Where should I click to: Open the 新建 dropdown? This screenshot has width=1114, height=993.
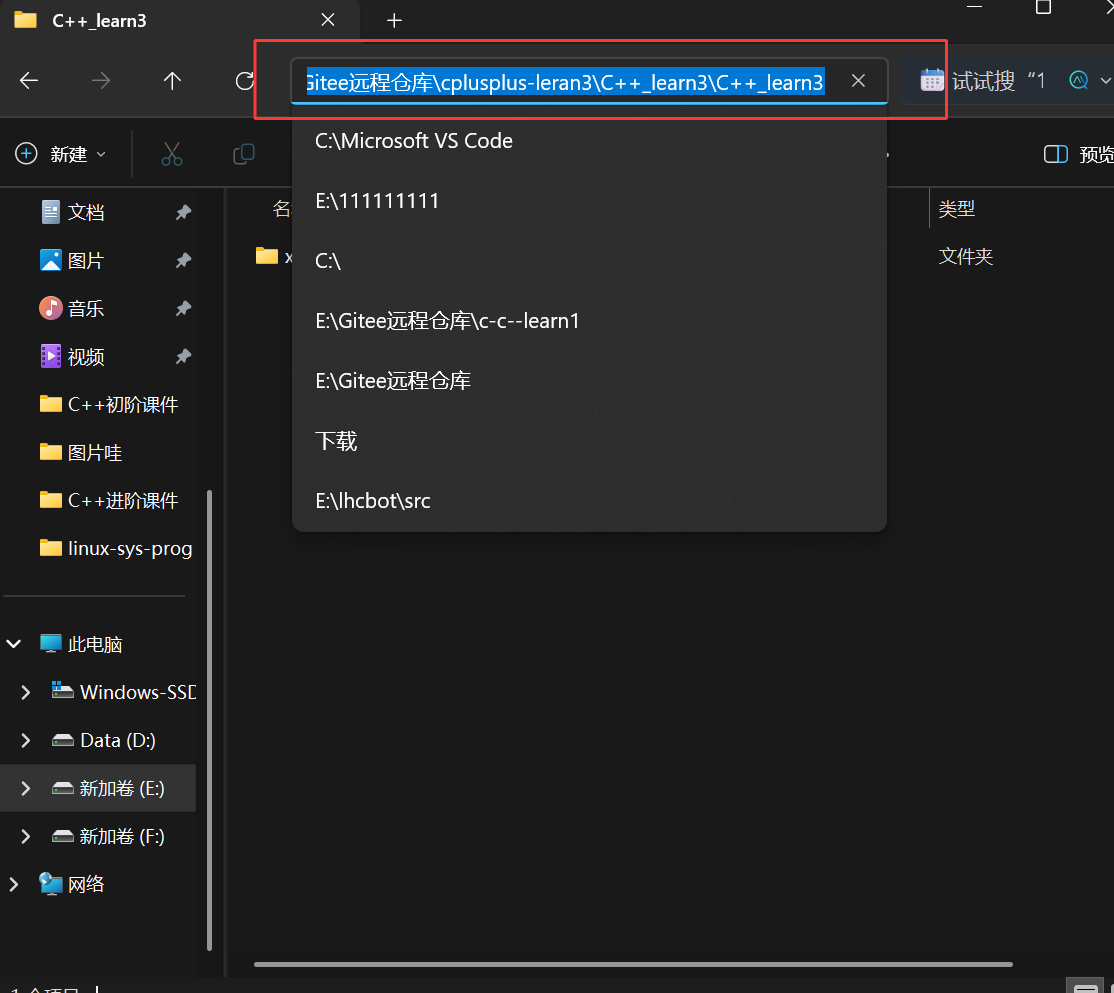61,153
